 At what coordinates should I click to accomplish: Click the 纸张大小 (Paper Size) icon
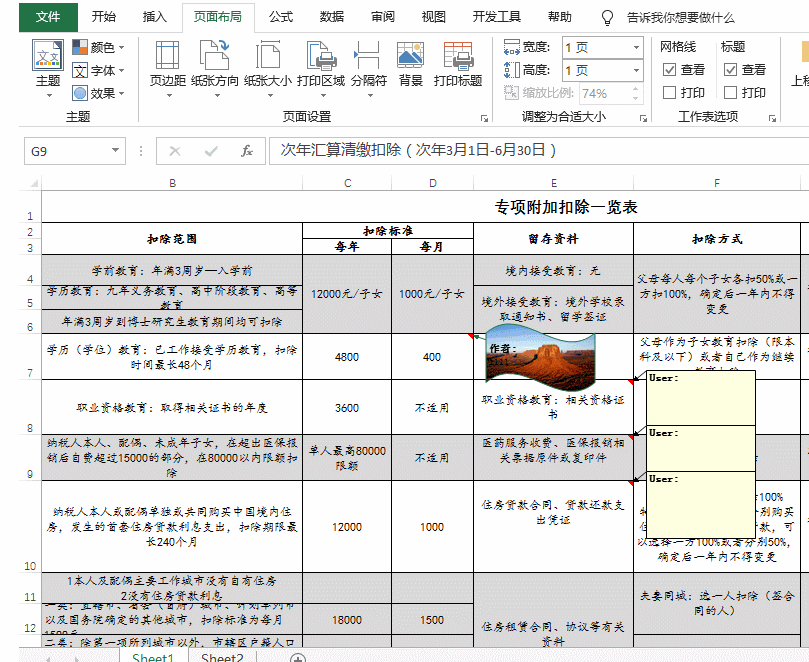click(267, 56)
